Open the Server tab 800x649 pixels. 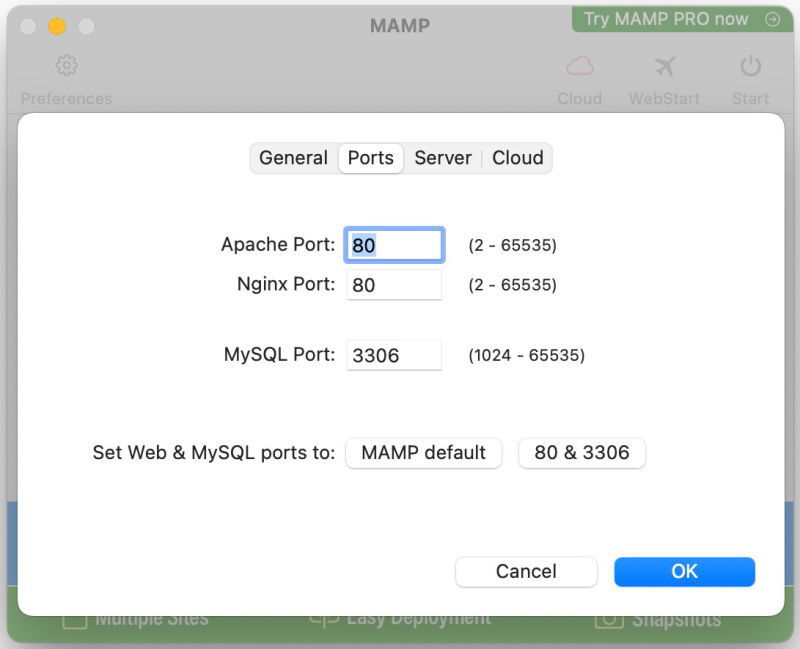click(x=443, y=158)
